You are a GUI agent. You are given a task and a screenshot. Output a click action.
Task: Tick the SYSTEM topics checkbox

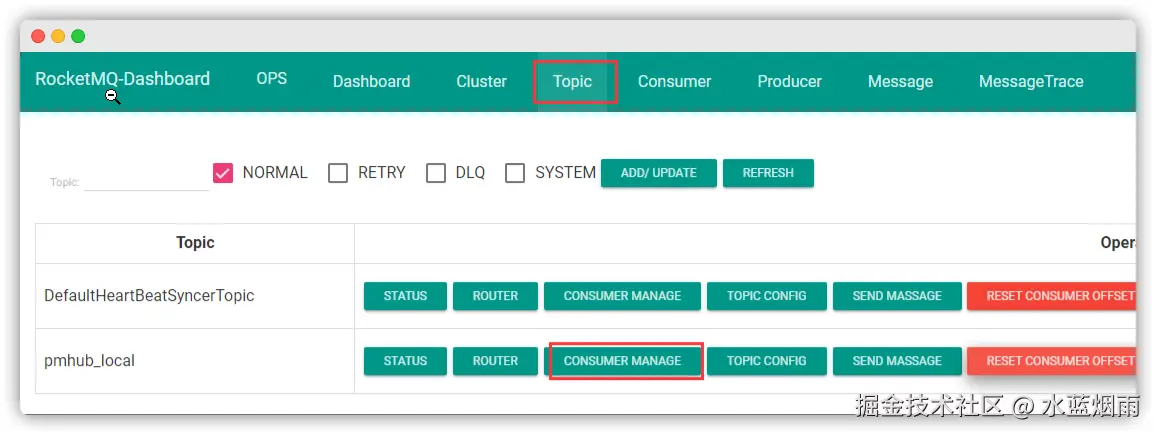click(515, 173)
